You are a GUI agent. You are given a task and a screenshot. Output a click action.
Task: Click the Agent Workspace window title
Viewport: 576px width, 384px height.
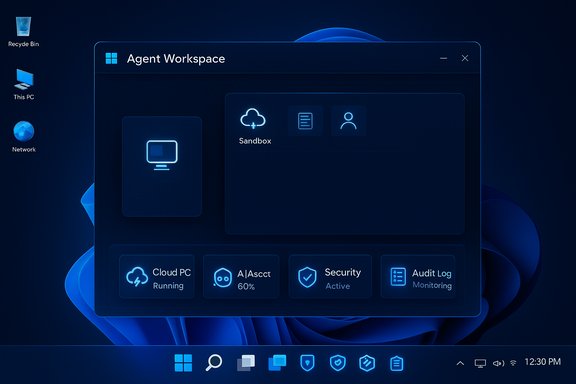point(176,59)
